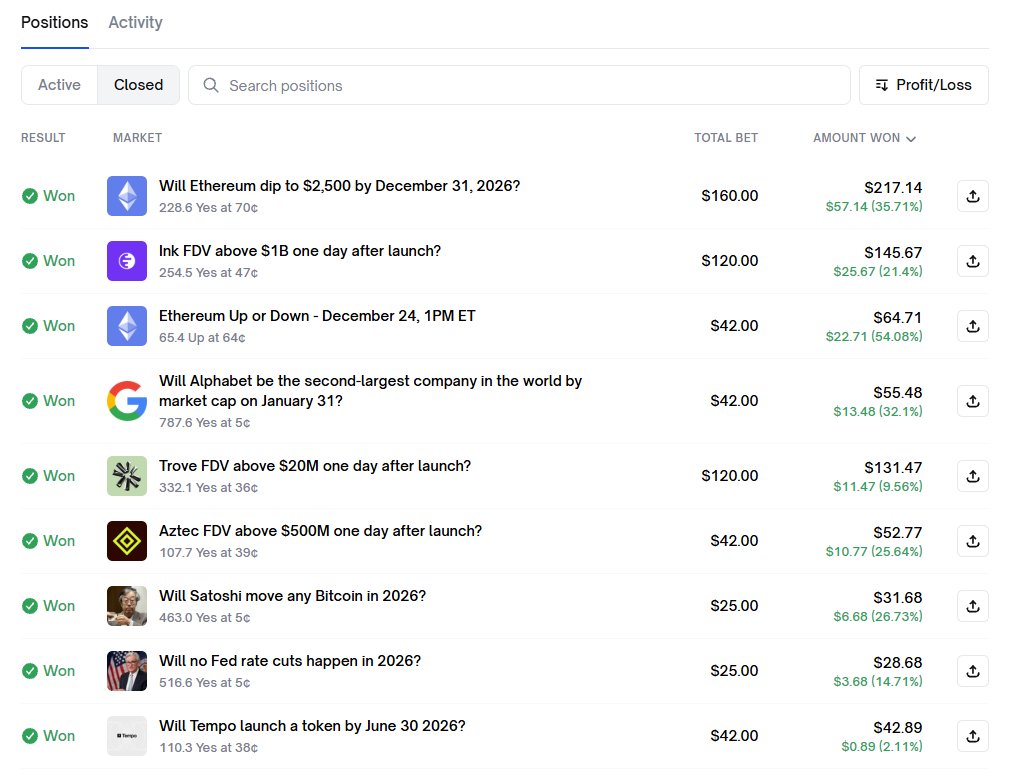Click the search magnifier icon
Screen dimensions: 1023x781
tap(211, 85)
